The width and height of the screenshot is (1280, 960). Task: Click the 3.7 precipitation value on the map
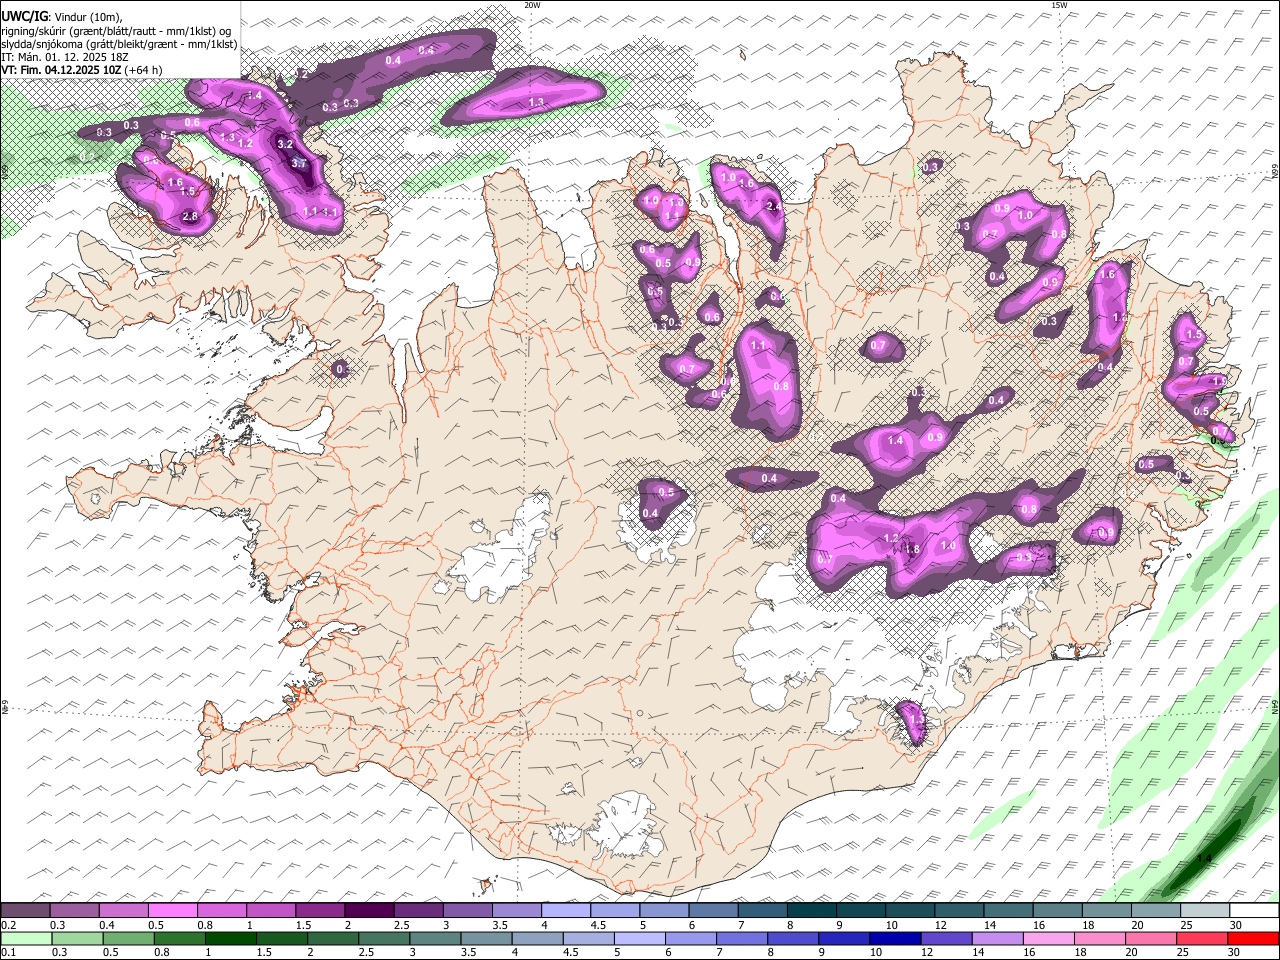[x=298, y=163]
